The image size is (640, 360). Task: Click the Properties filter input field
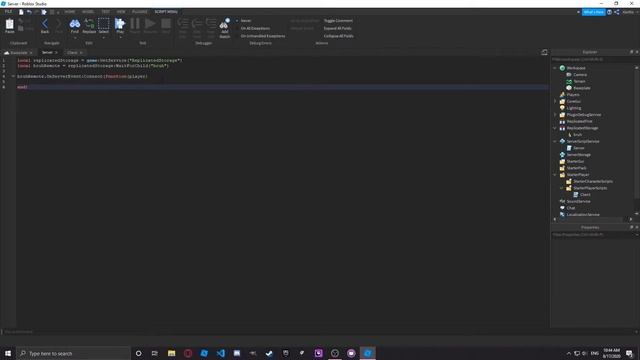(x=594, y=235)
